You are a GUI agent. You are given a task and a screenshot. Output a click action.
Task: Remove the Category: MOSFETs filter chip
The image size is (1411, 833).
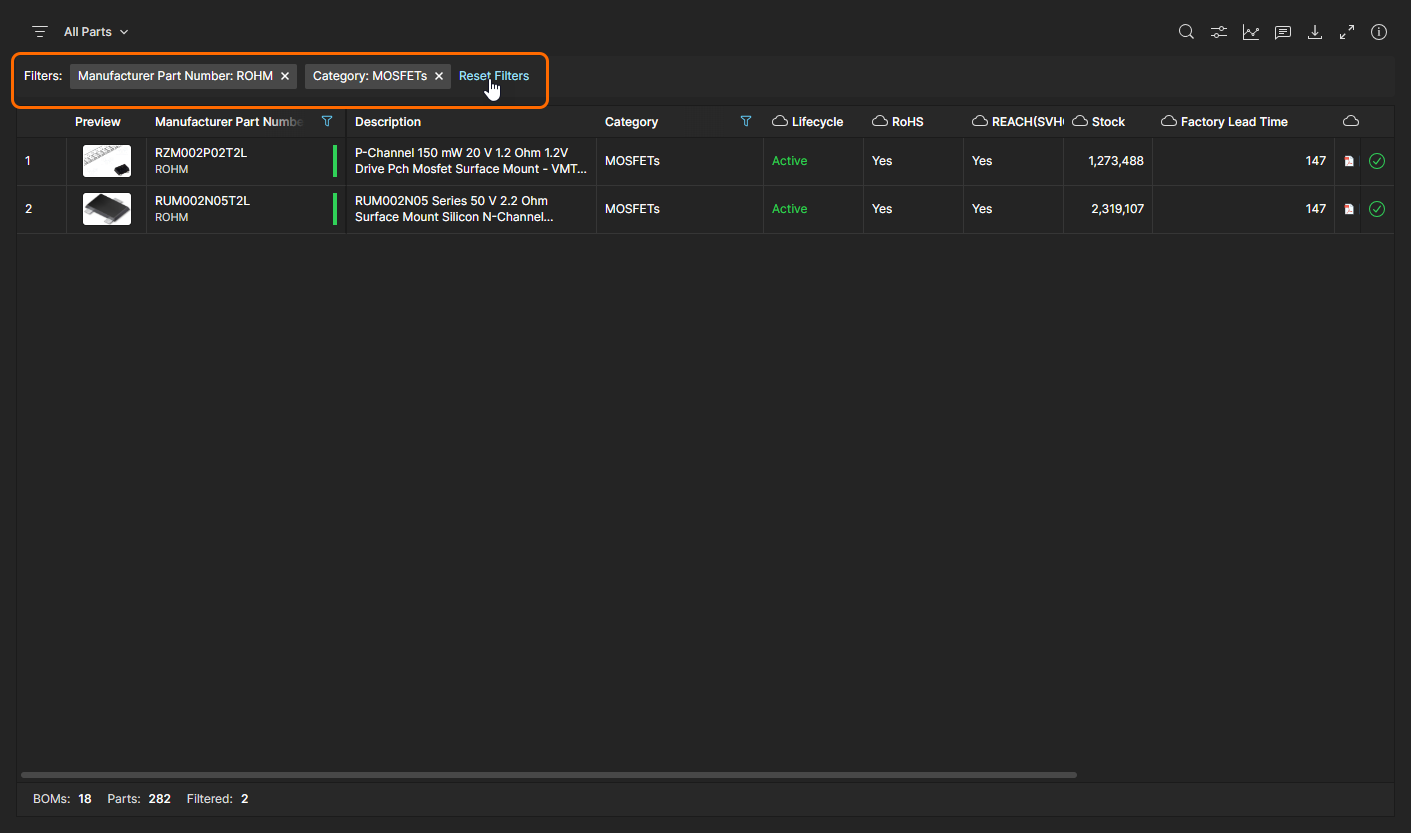pos(438,76)
